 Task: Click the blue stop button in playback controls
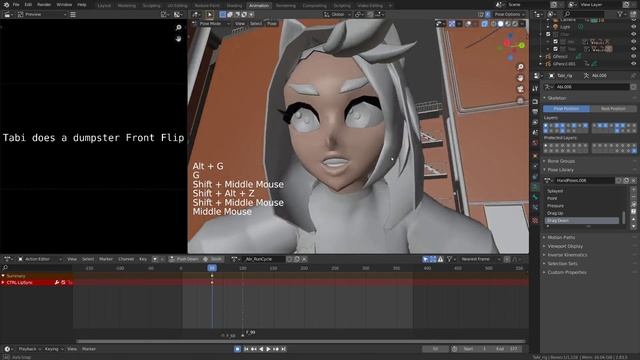pyautogui.click(x=238, y=349)
